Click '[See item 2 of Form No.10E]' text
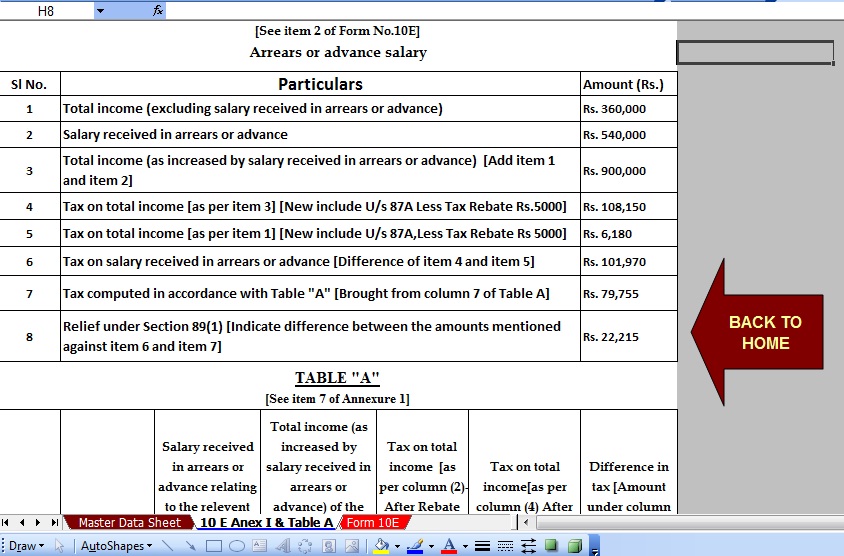Screen dimensions: 844x556 pos(337,31)
